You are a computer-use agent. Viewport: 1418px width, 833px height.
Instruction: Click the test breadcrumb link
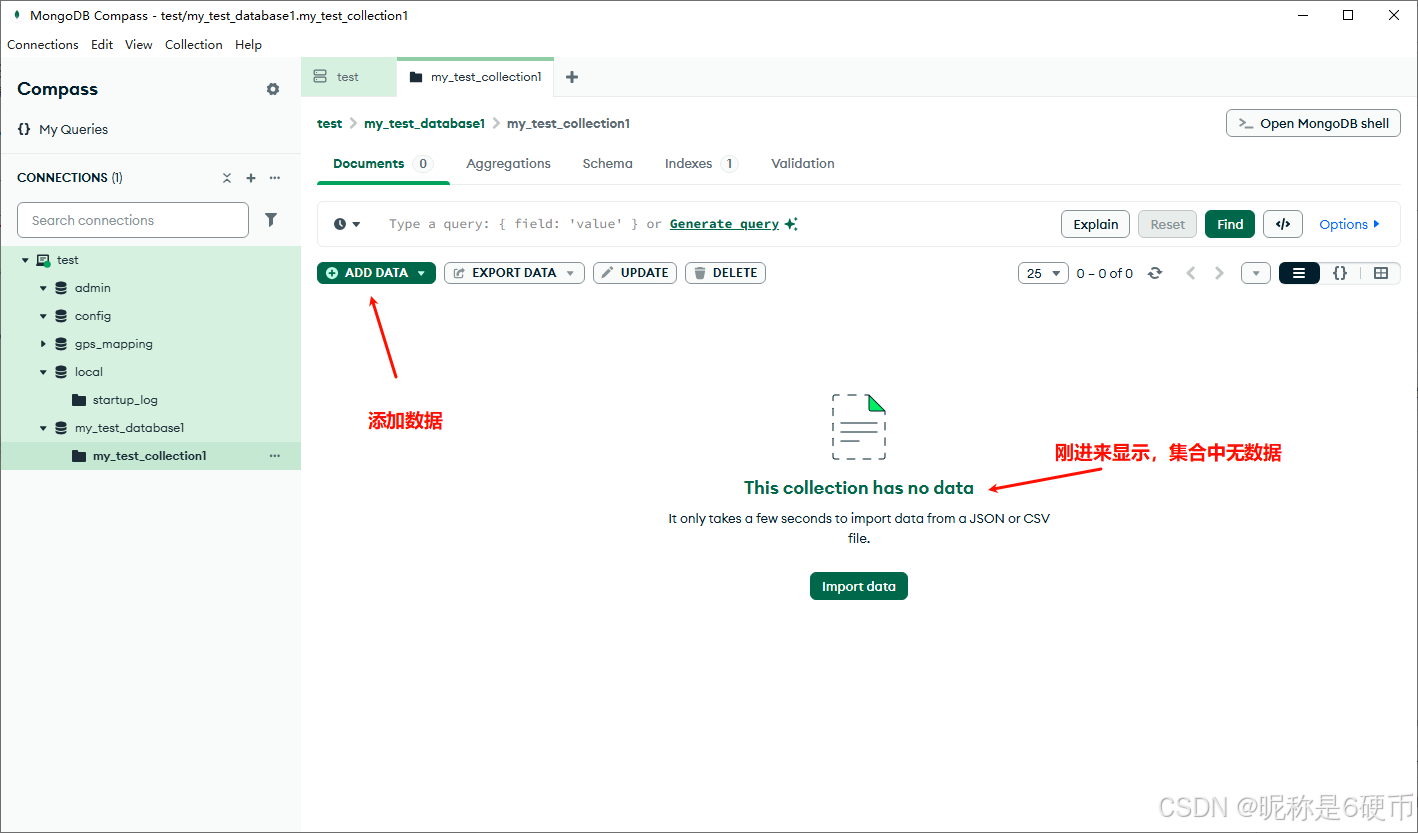coord(330,124)
